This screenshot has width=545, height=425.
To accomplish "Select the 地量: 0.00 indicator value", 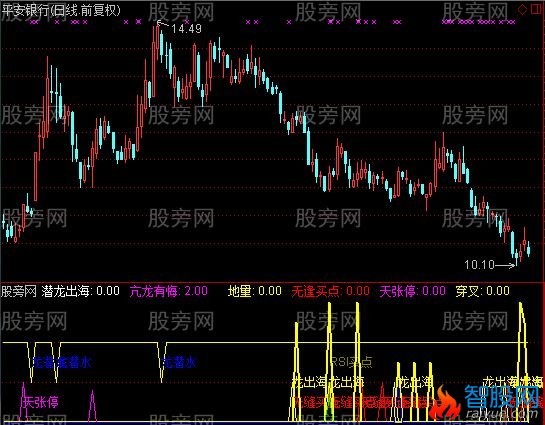I will coord(254,291).
